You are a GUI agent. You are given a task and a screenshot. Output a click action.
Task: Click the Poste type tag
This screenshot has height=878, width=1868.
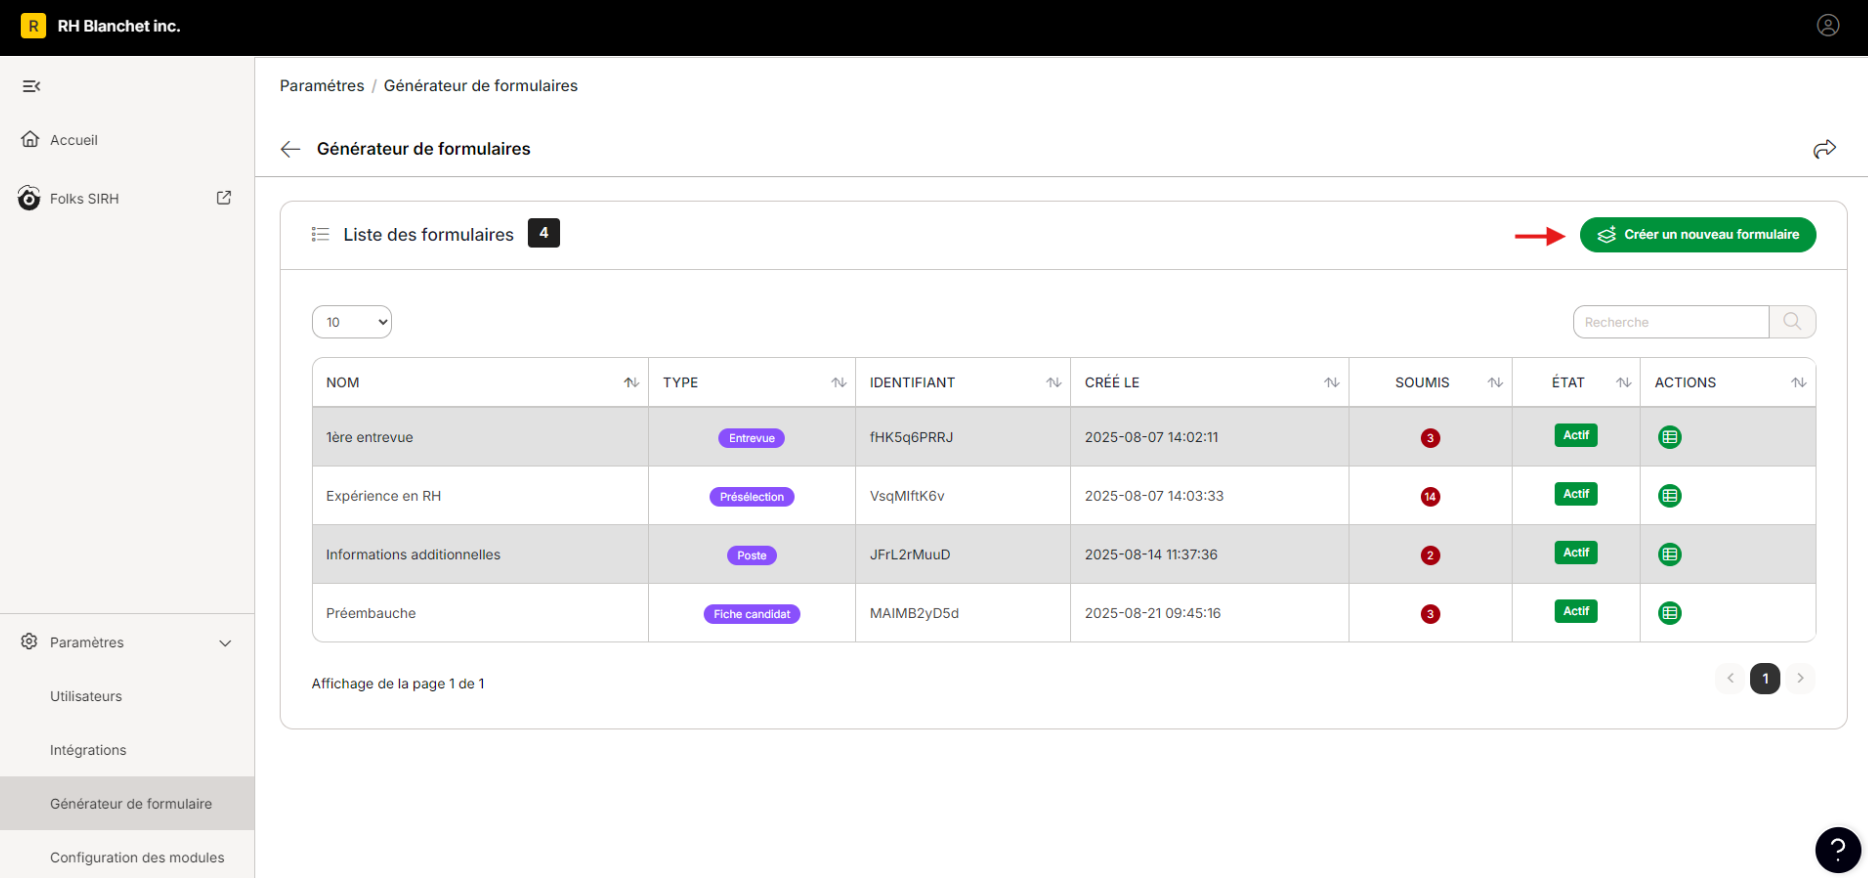click(x=752, y=555)
